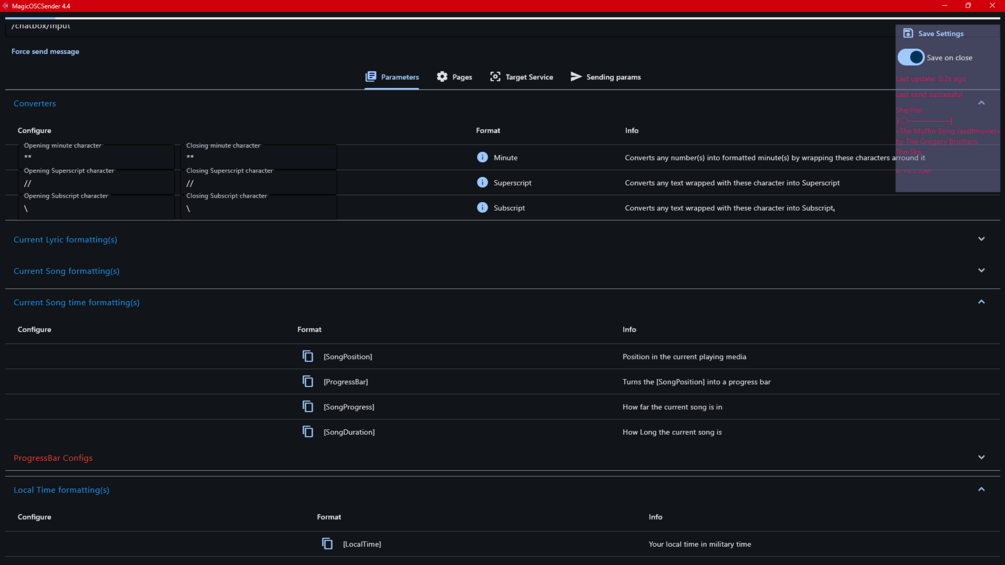
Task: Edit the Opening Subscript character field
Action: click(96, 207)
